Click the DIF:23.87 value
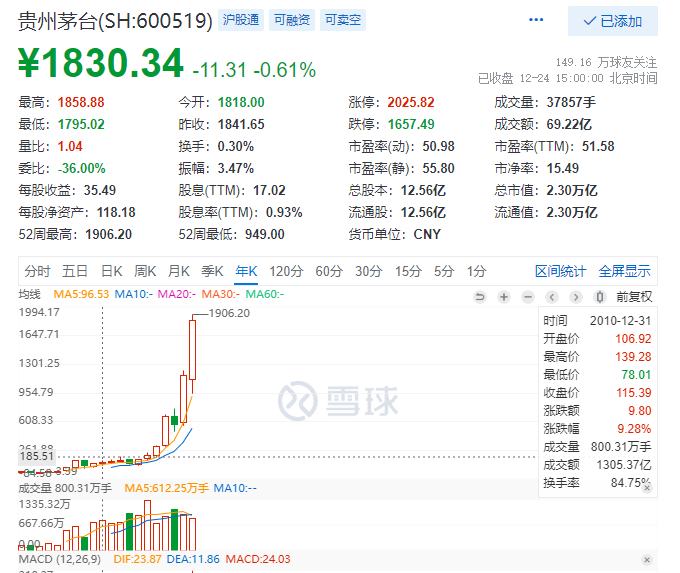680x573 pixels. [137, 559]
